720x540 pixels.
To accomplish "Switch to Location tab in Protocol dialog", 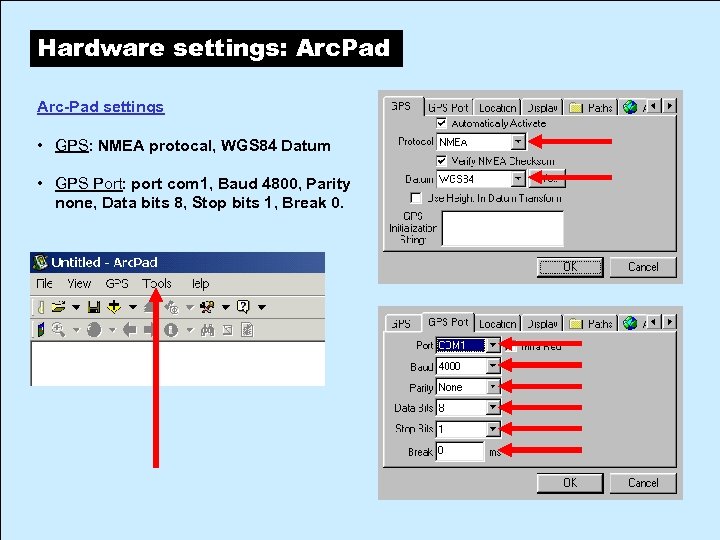I will 497,108.
